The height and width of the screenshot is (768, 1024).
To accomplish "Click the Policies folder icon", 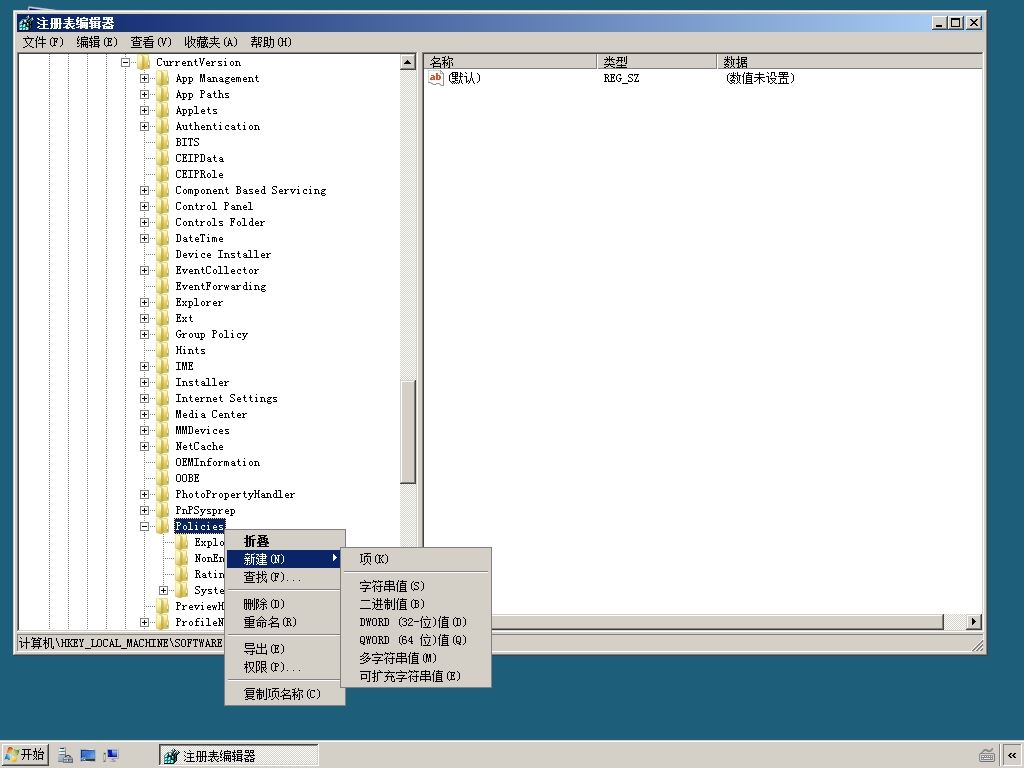I will coord(163,526).
